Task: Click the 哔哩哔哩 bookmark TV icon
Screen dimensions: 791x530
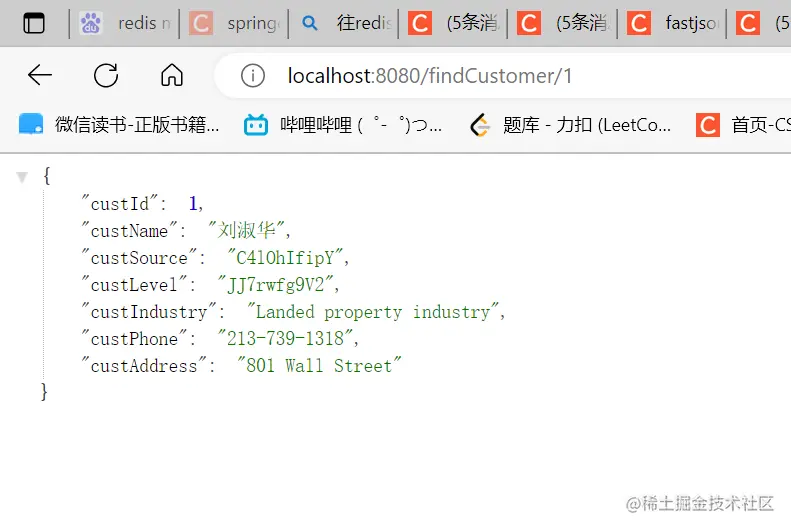Action: [x=256, y=125]
